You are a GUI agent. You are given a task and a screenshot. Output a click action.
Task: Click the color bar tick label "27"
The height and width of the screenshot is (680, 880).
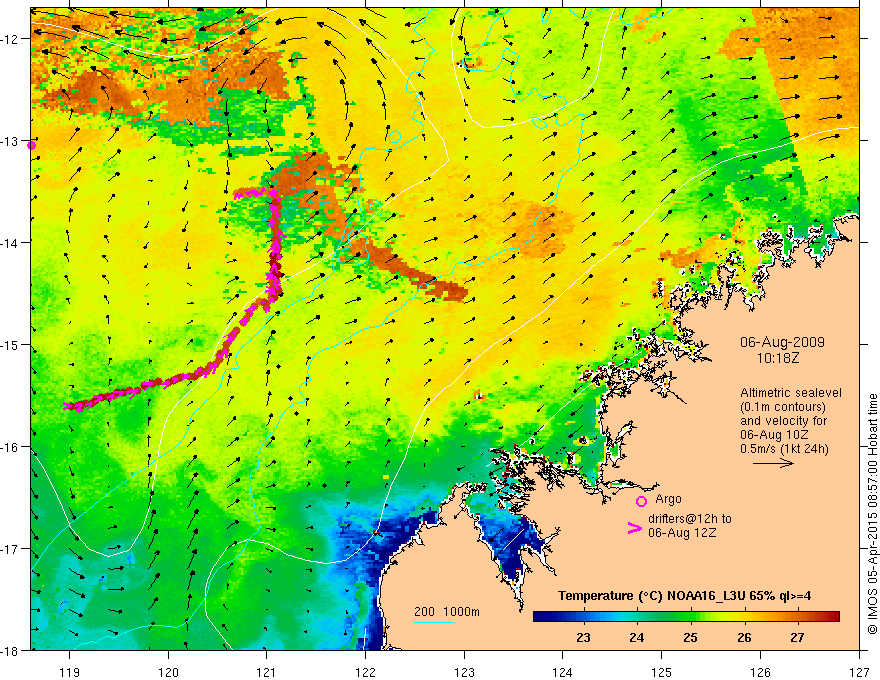click(x=797, y=638)
